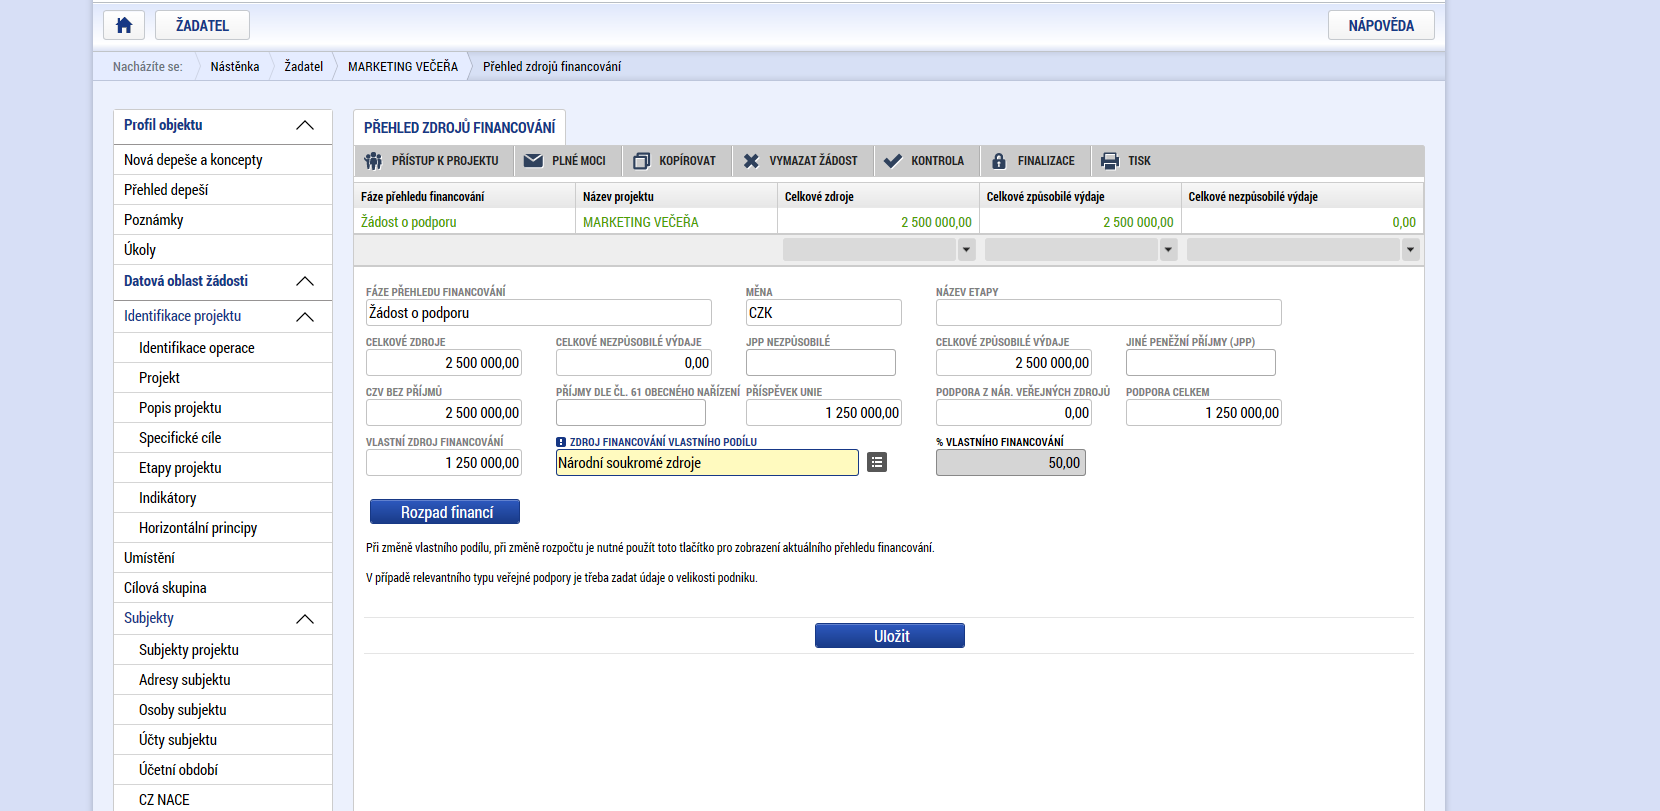Image resolution: width=1660 pixels, height=811 pixels.
Task: Click Příjmy dle čl. 61 field
Action: click(x=631, y=413)
